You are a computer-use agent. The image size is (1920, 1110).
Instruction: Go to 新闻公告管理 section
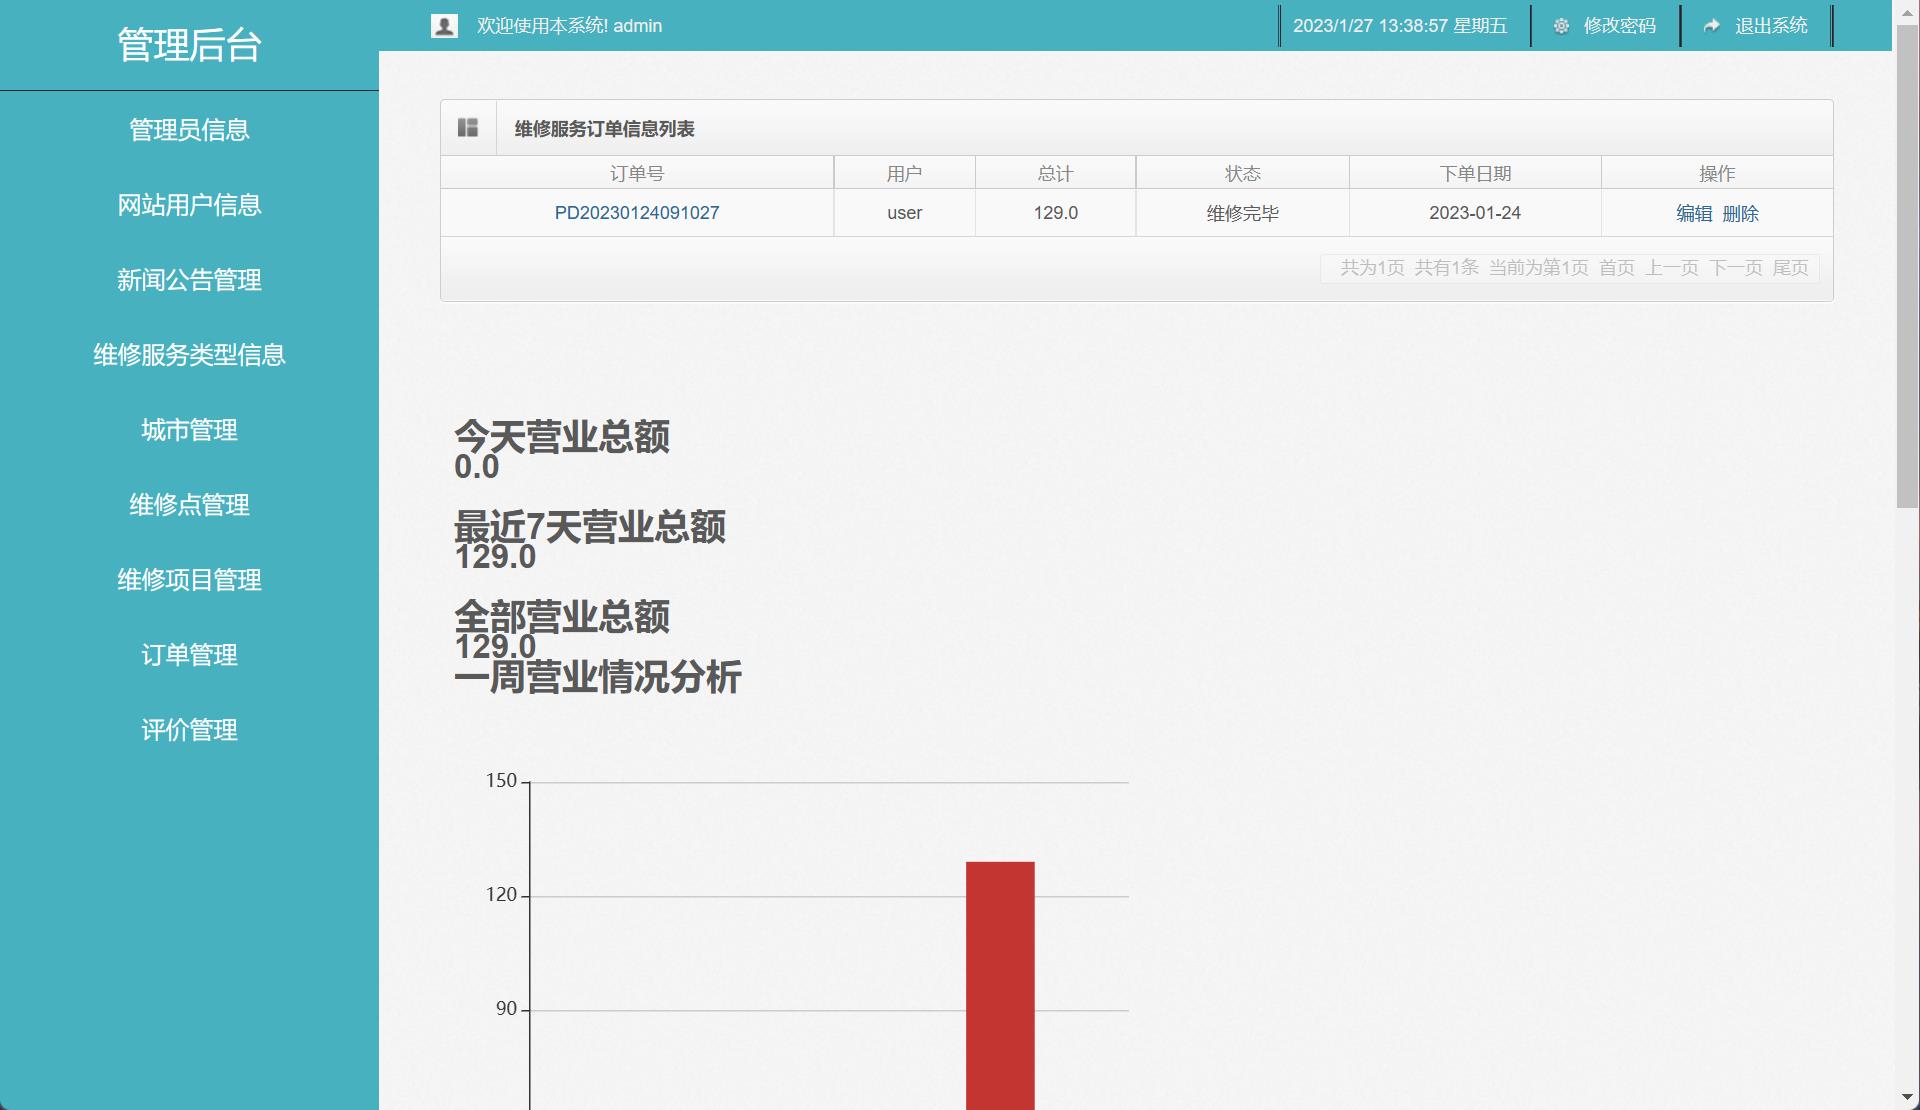click(189, 280)
